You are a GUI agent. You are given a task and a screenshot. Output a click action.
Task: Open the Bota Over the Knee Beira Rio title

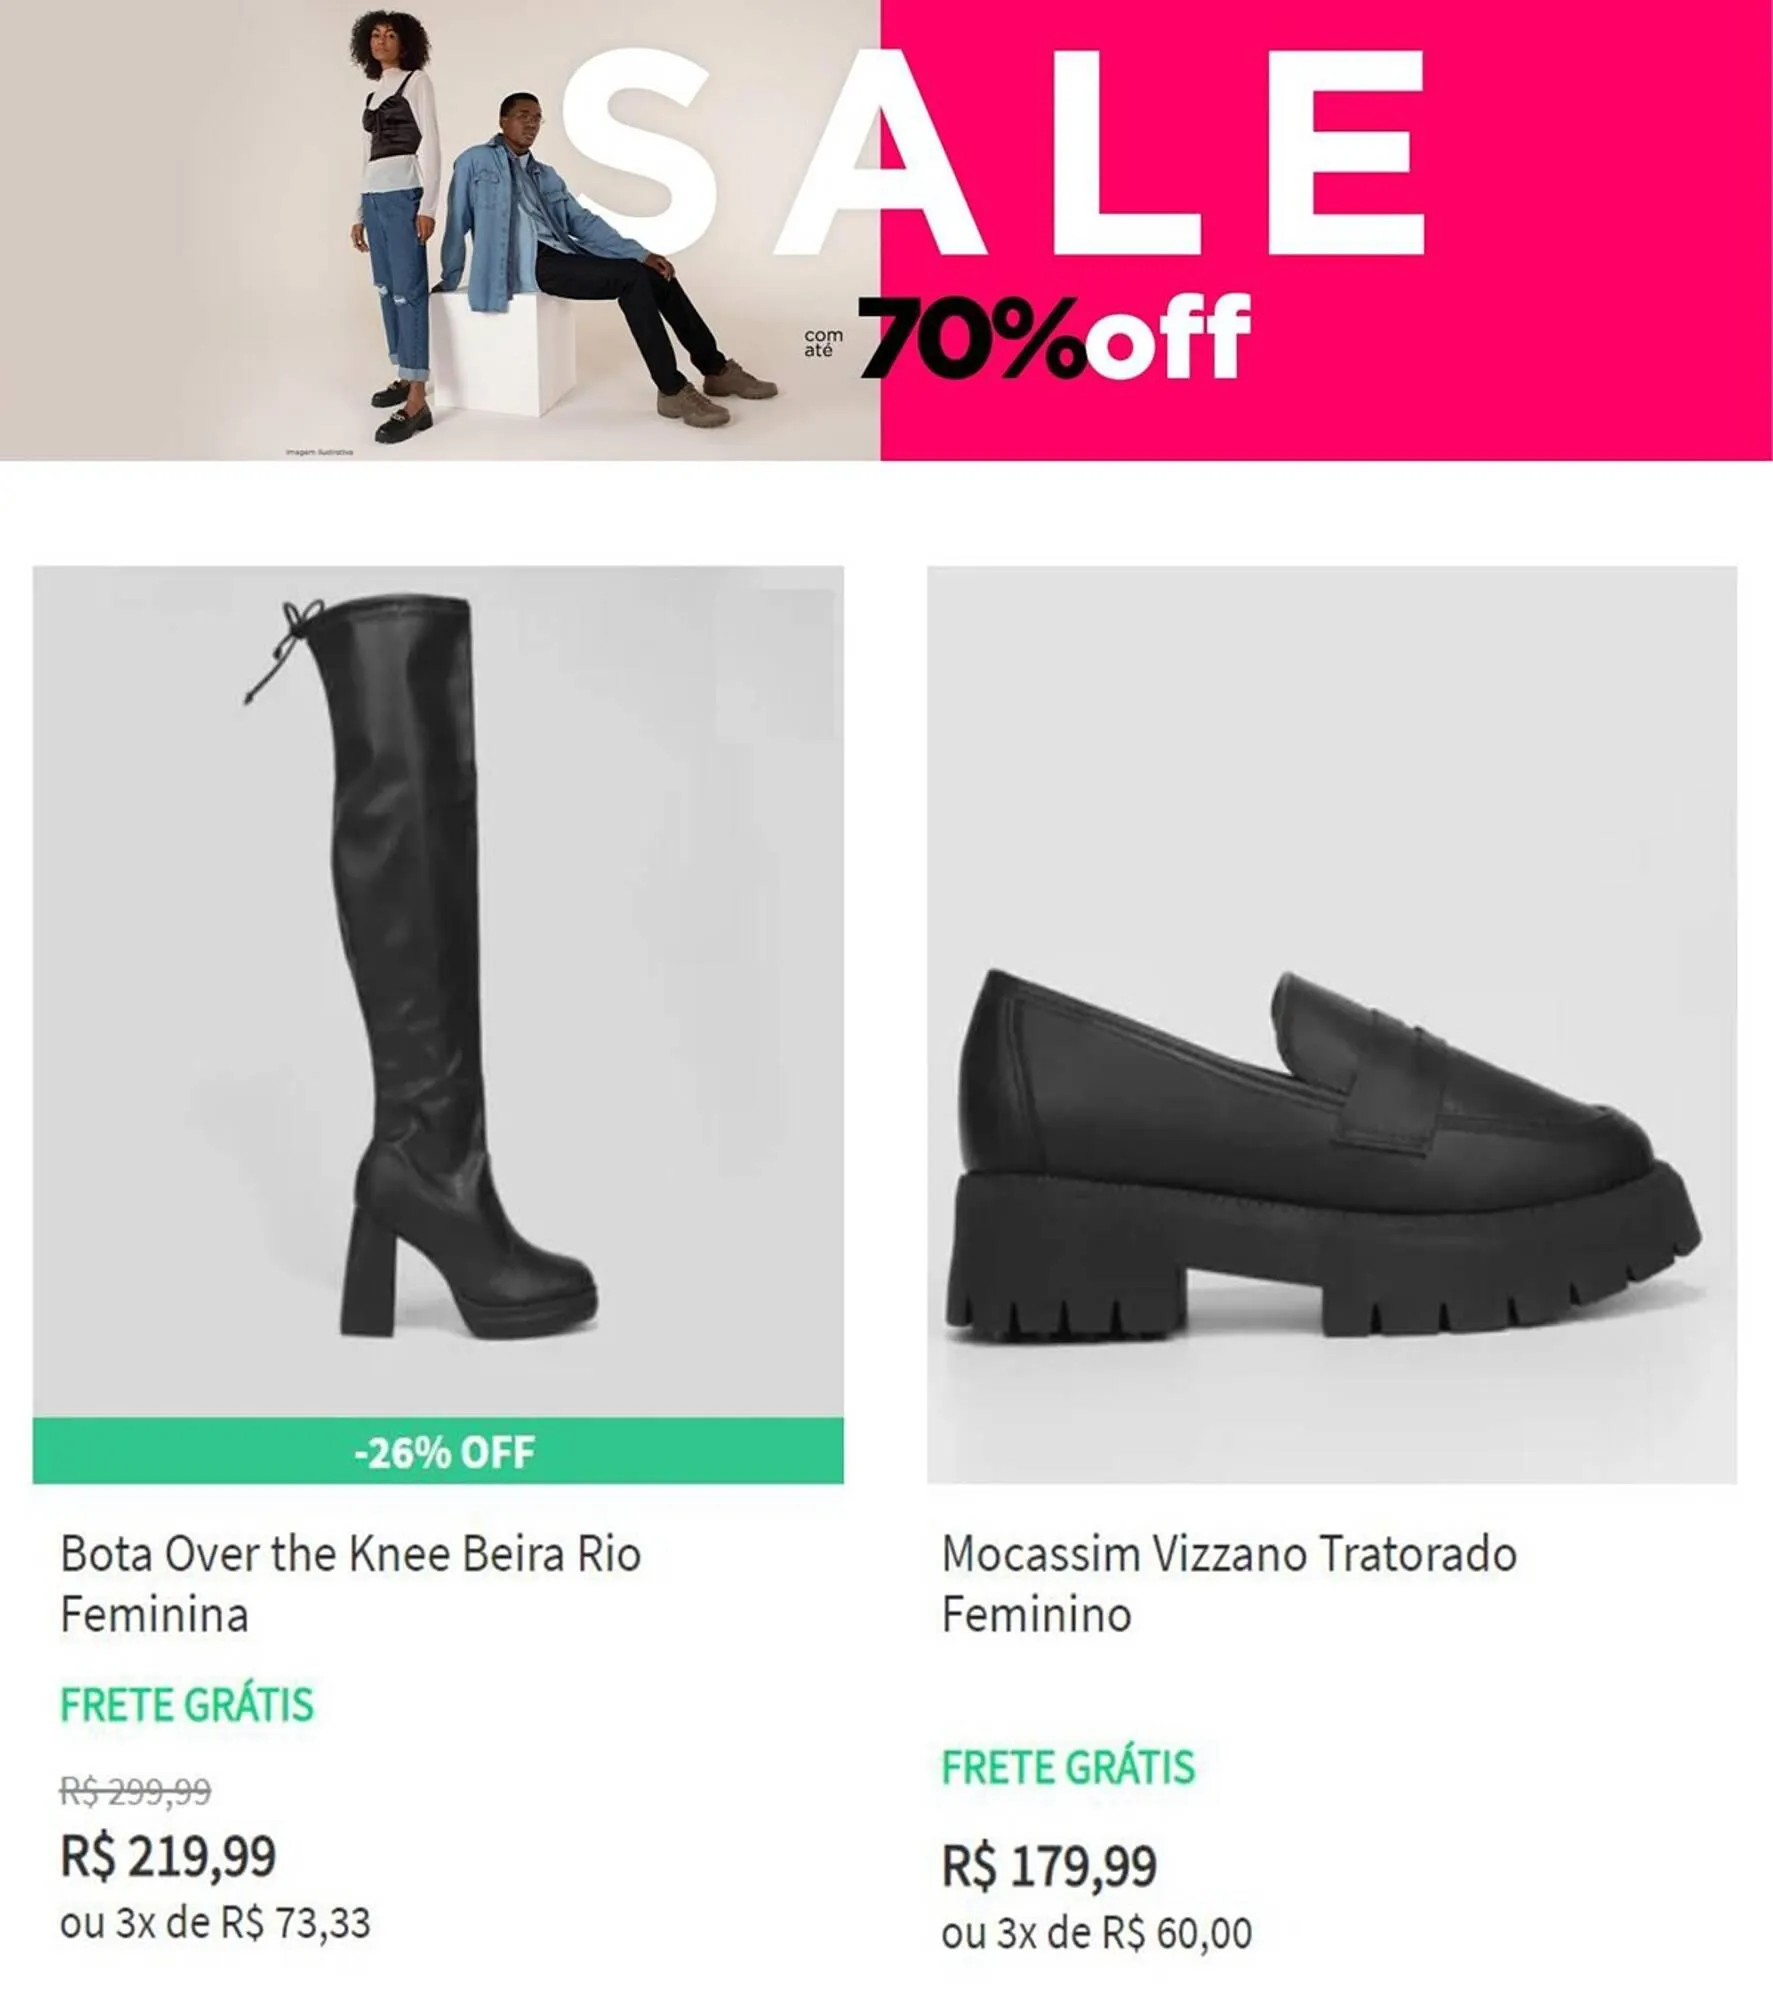(350, 1584)
